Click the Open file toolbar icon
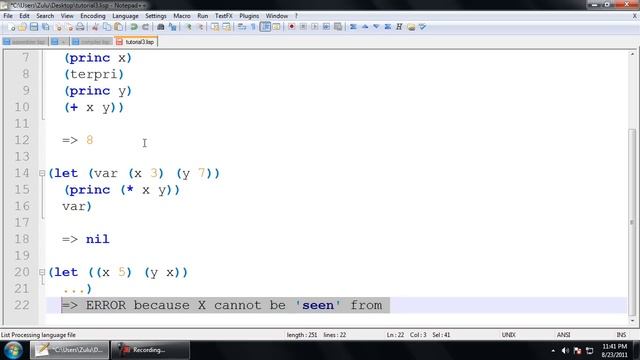The width and height of the screenshot is (640, 360). [x=22, y=27]
